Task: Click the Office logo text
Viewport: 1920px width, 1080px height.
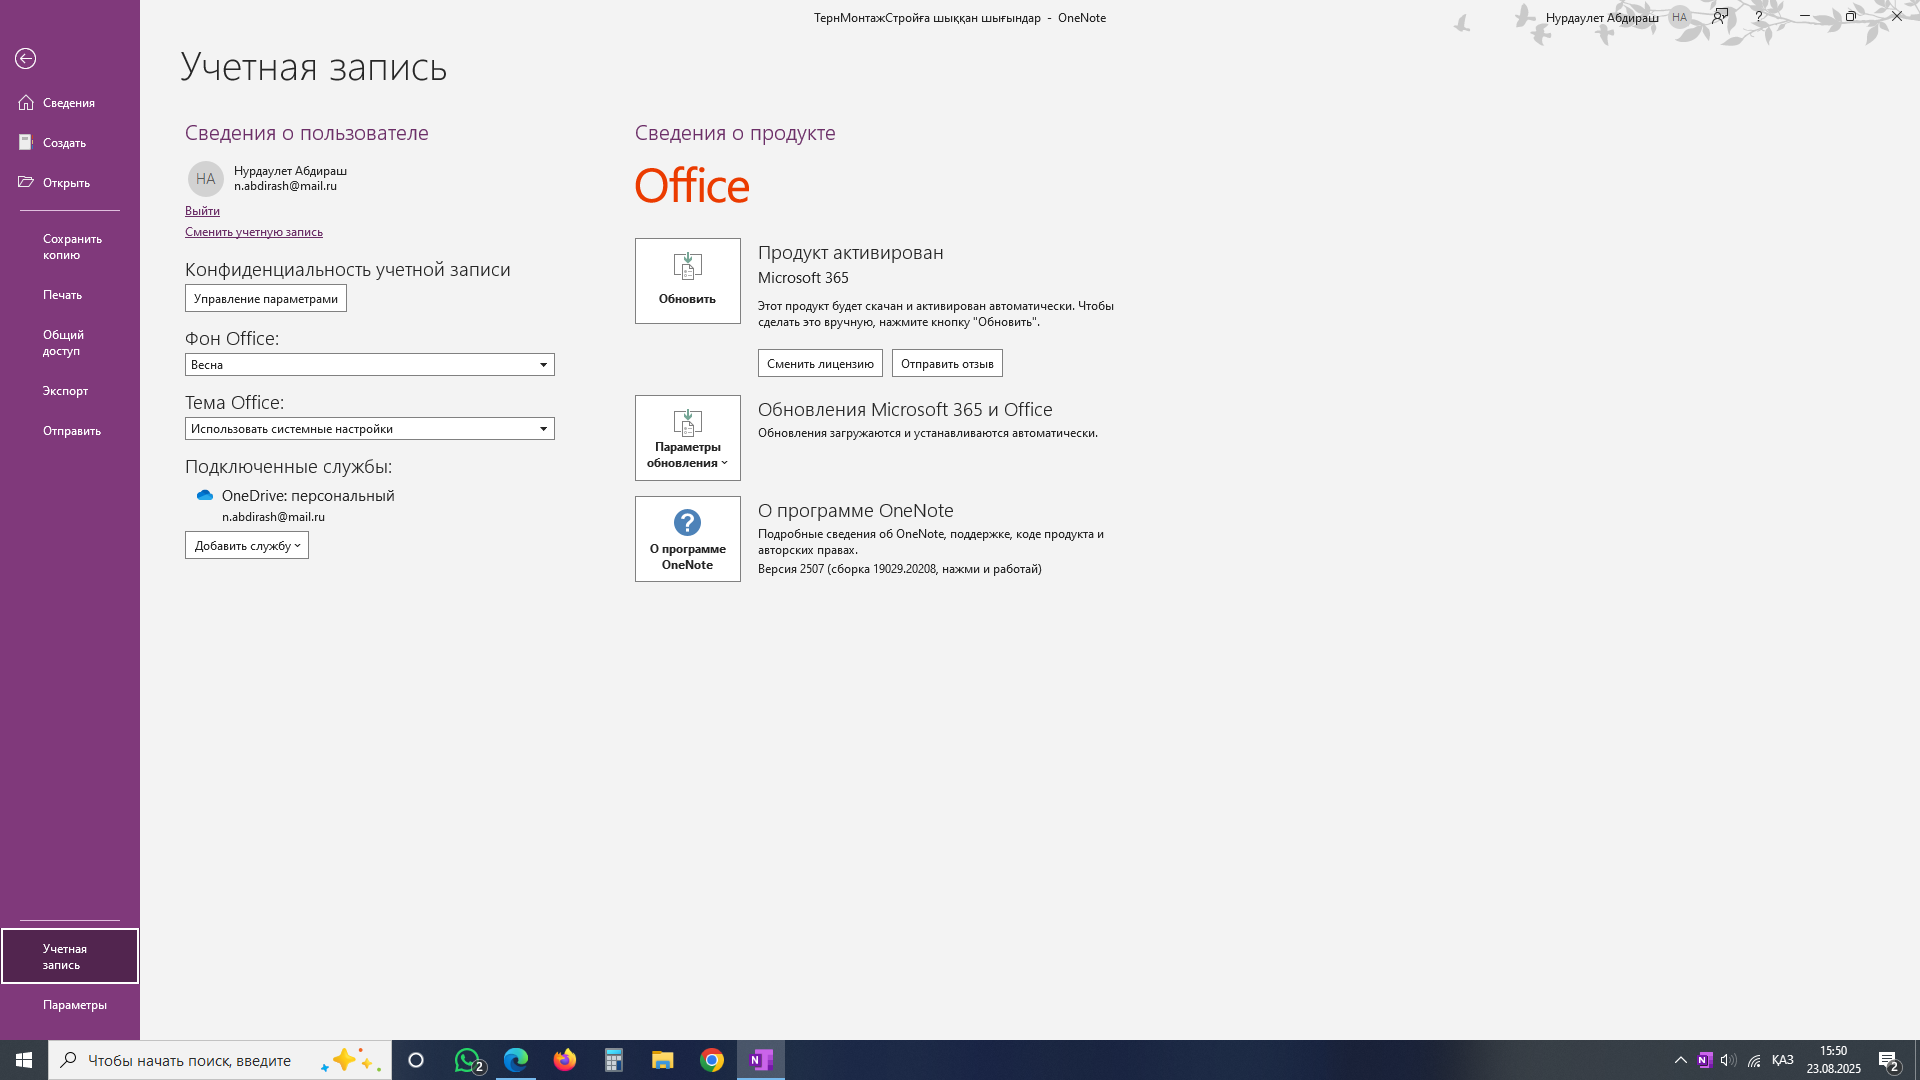Action: [692, 186]
